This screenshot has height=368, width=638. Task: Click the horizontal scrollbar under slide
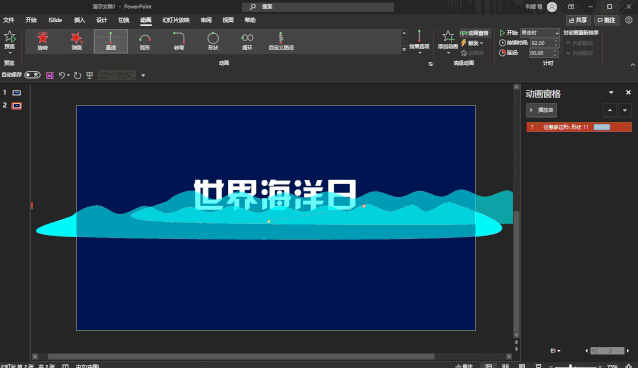point(241,357)
